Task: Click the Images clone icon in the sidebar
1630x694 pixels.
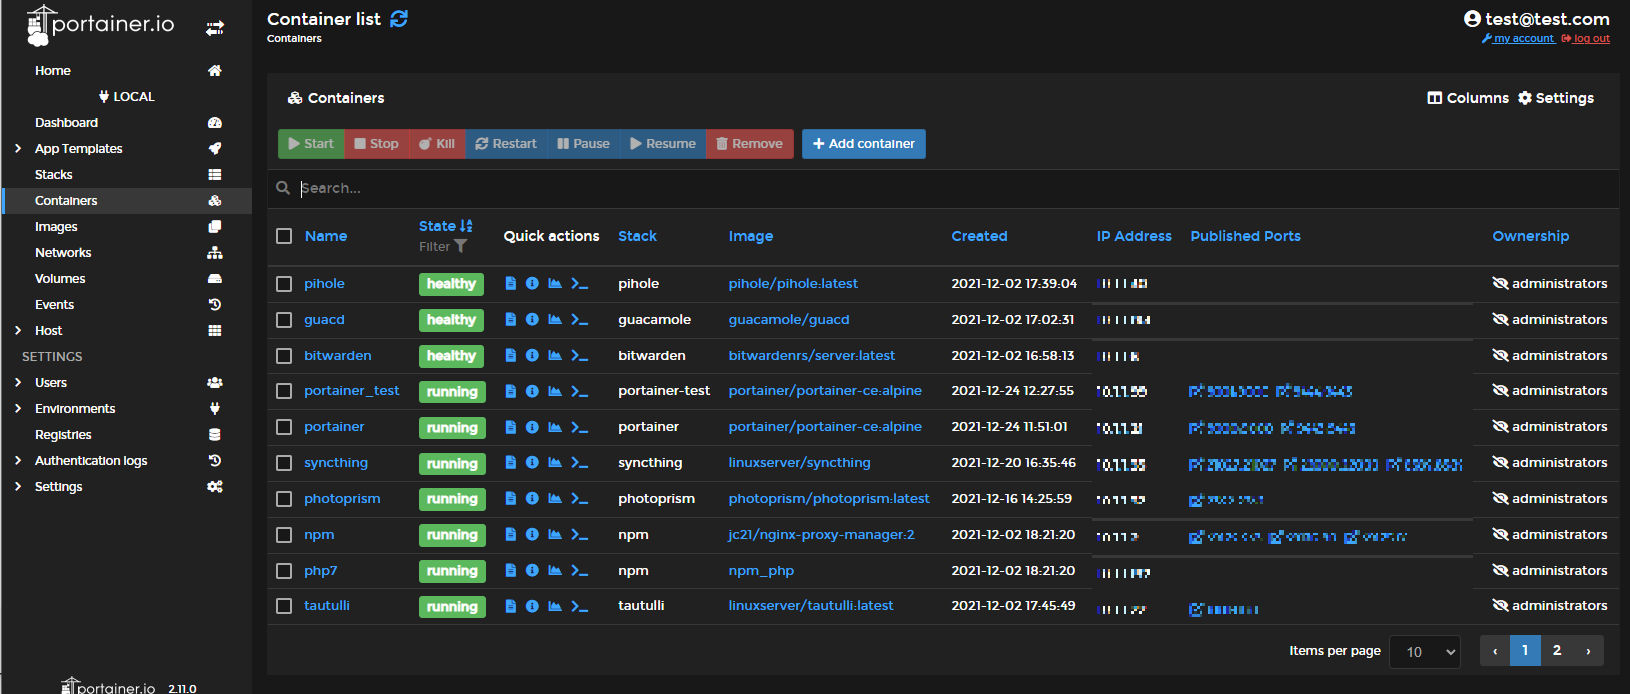Action: [x=214, y=227]
